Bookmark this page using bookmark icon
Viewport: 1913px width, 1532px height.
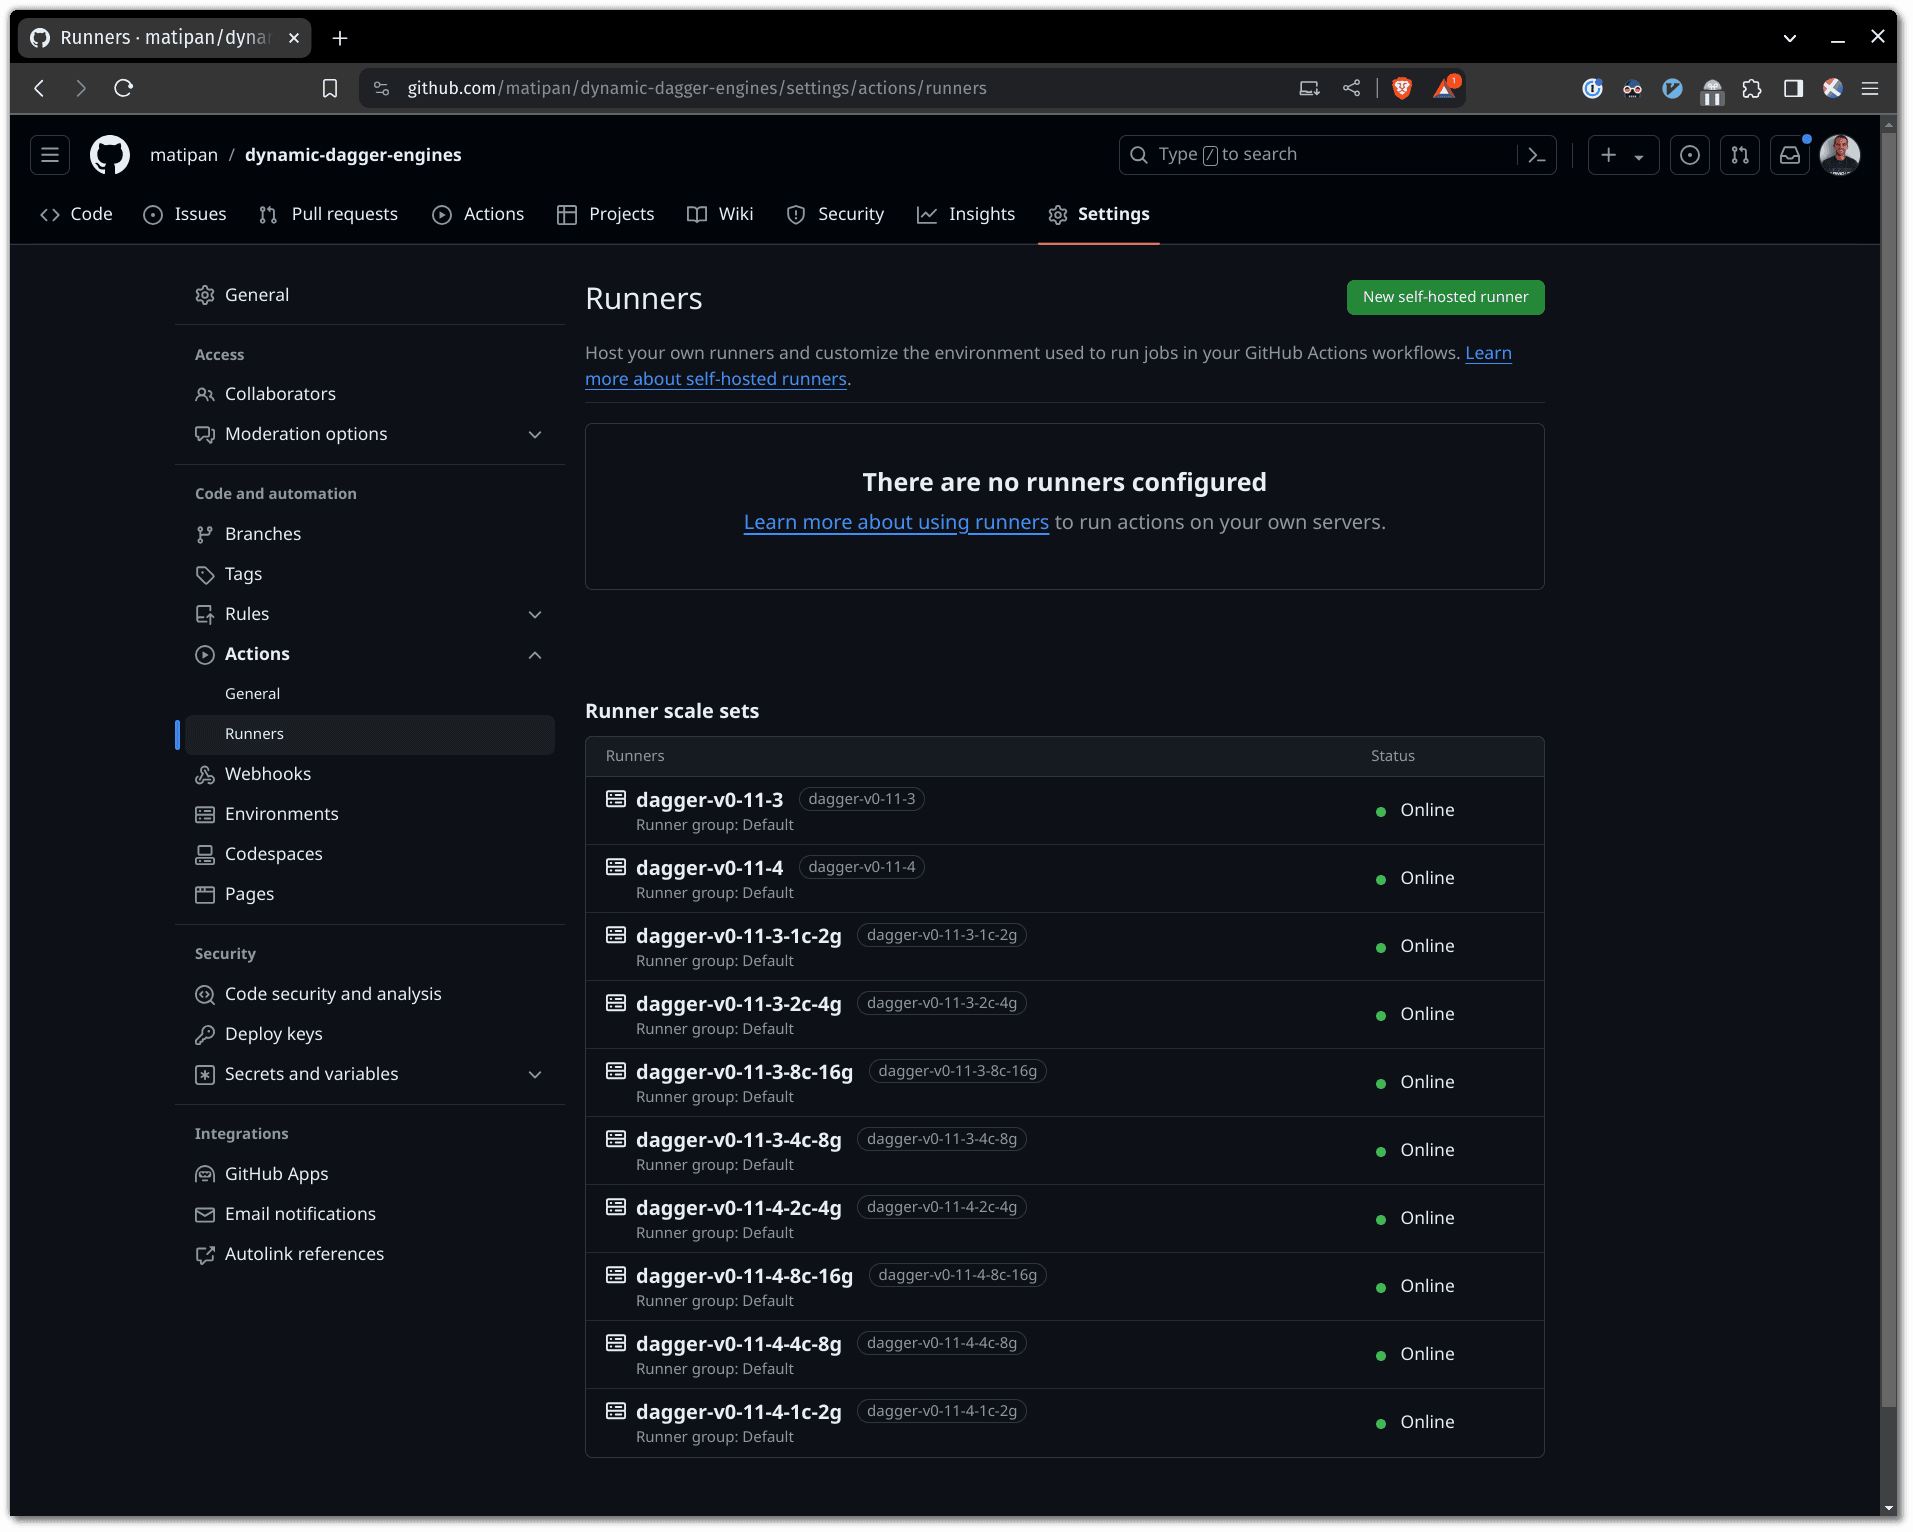330,88
